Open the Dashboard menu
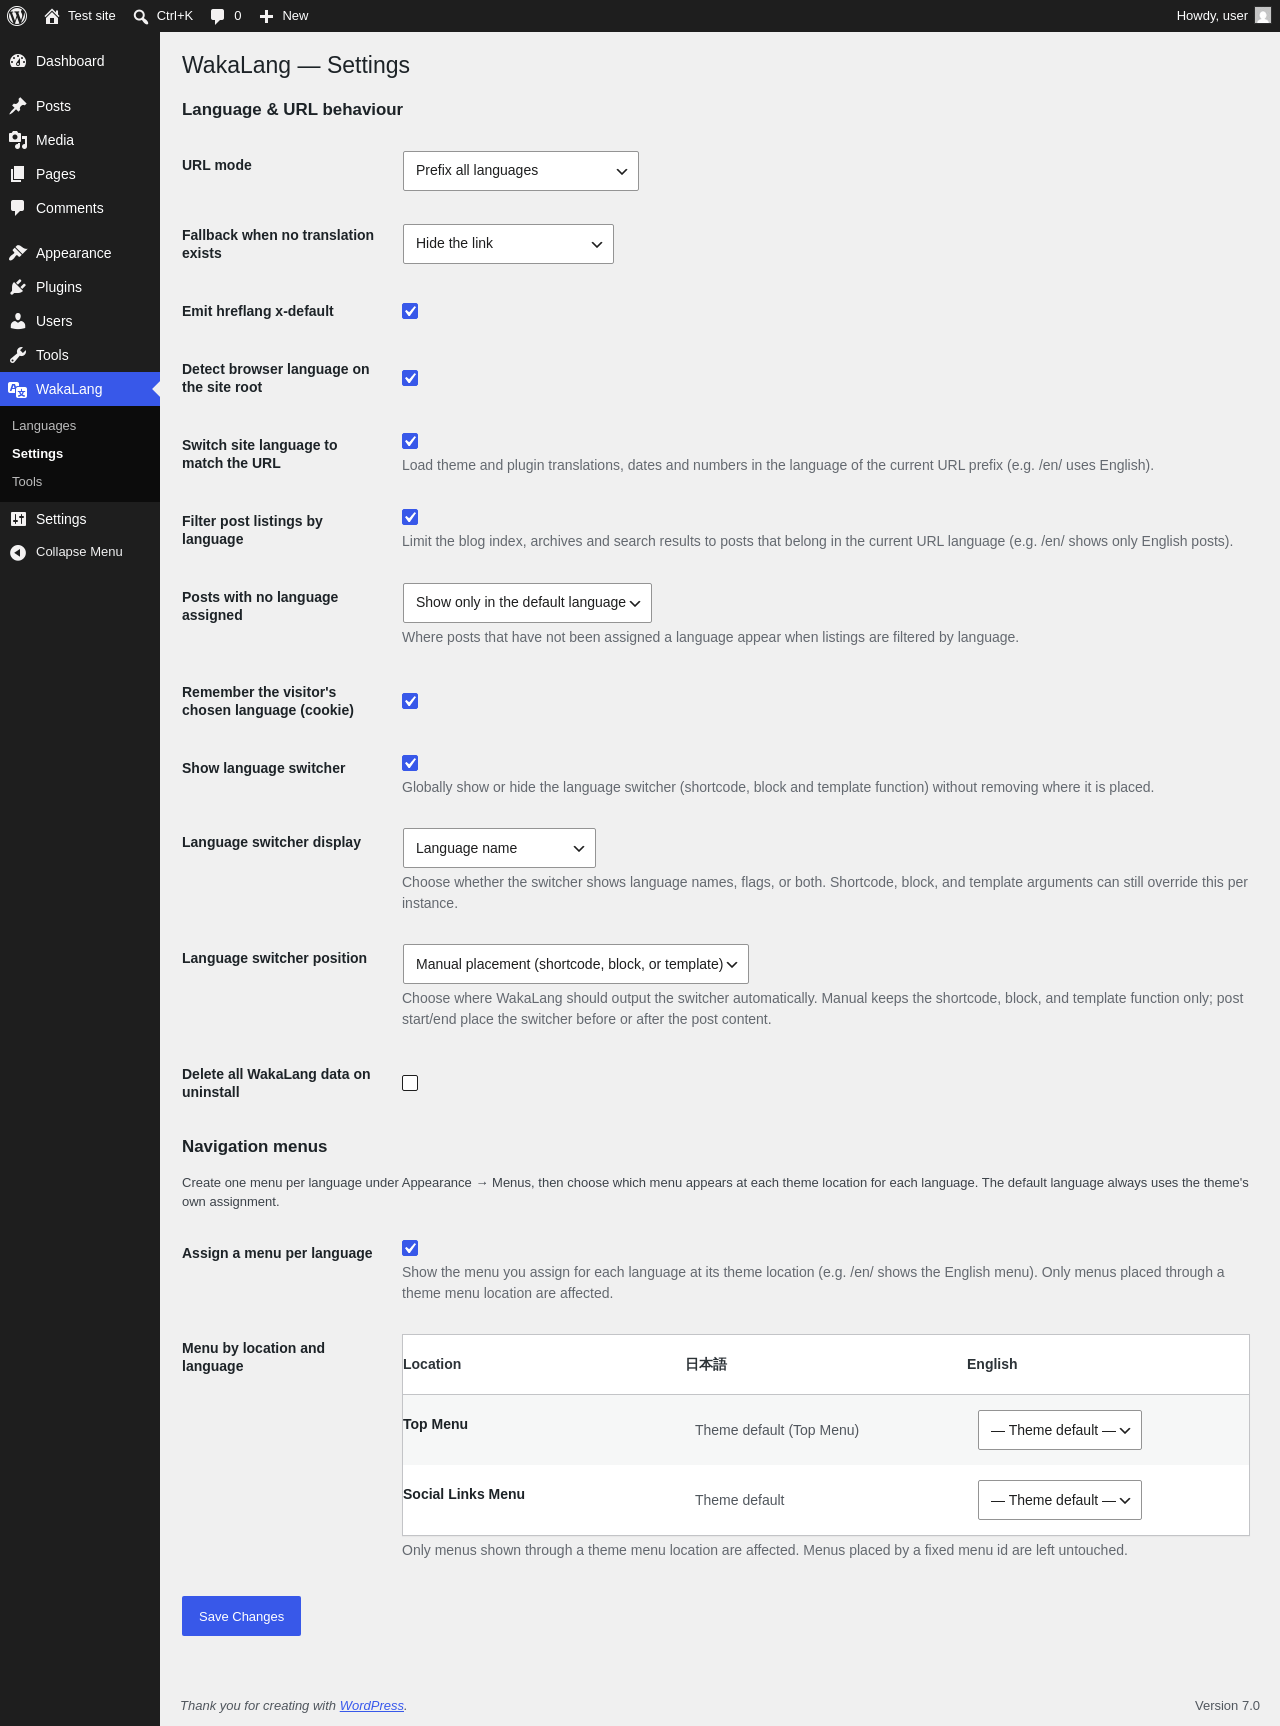Viewport: 1280px width, 1726px height. point(80,61)
